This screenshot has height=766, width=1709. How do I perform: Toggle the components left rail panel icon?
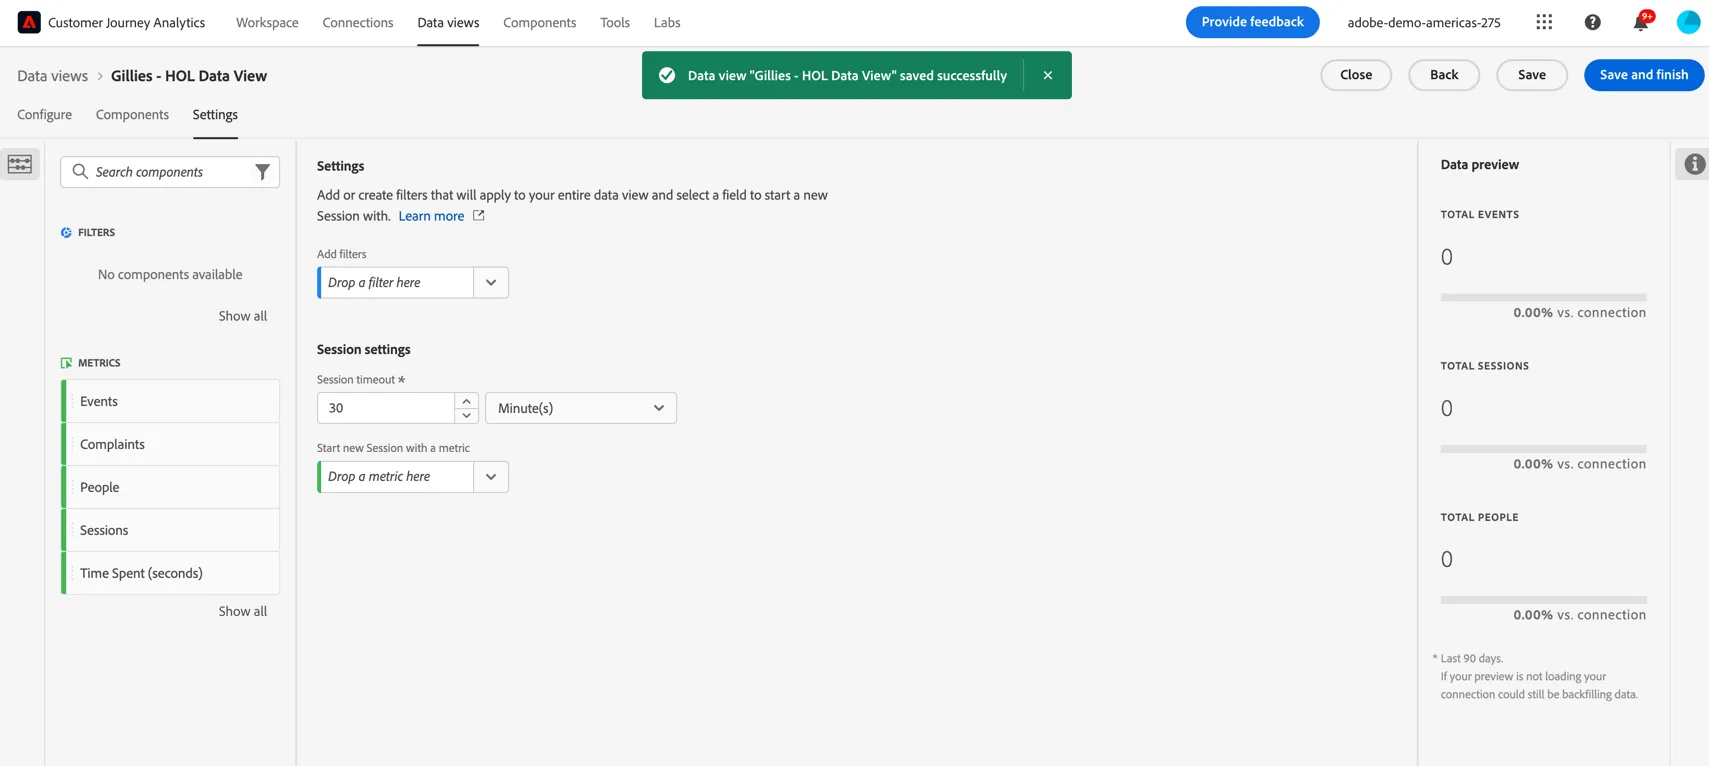pos(20,164)
